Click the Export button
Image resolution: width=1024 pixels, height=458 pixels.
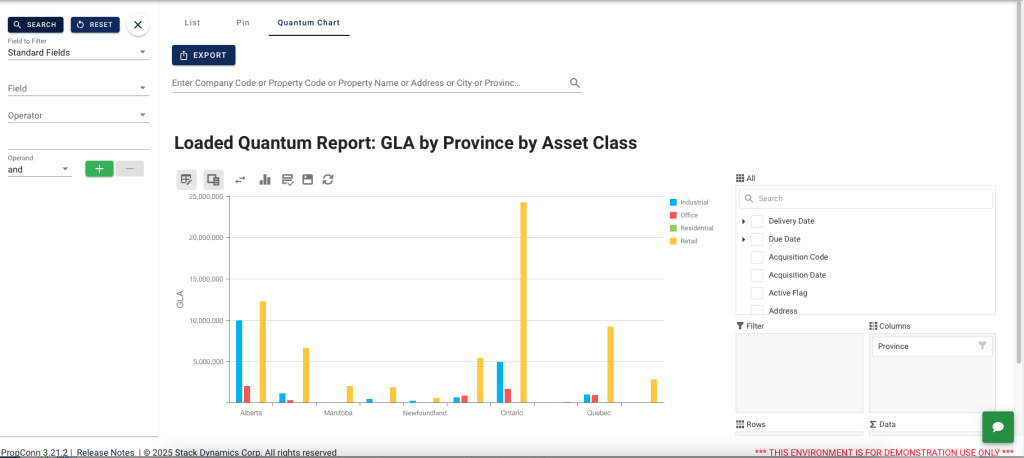(x=203, y=55)
